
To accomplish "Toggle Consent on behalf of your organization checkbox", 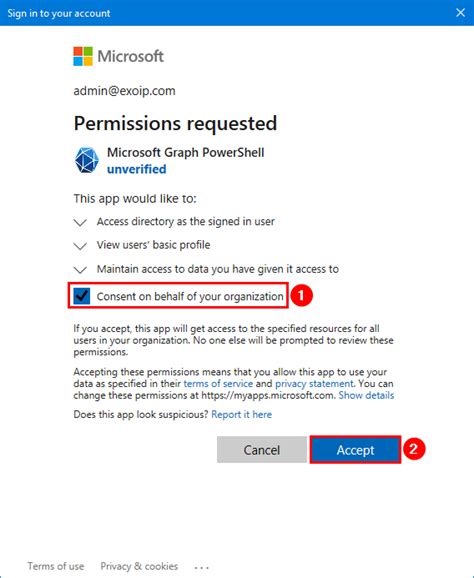I will click(81, 296).
